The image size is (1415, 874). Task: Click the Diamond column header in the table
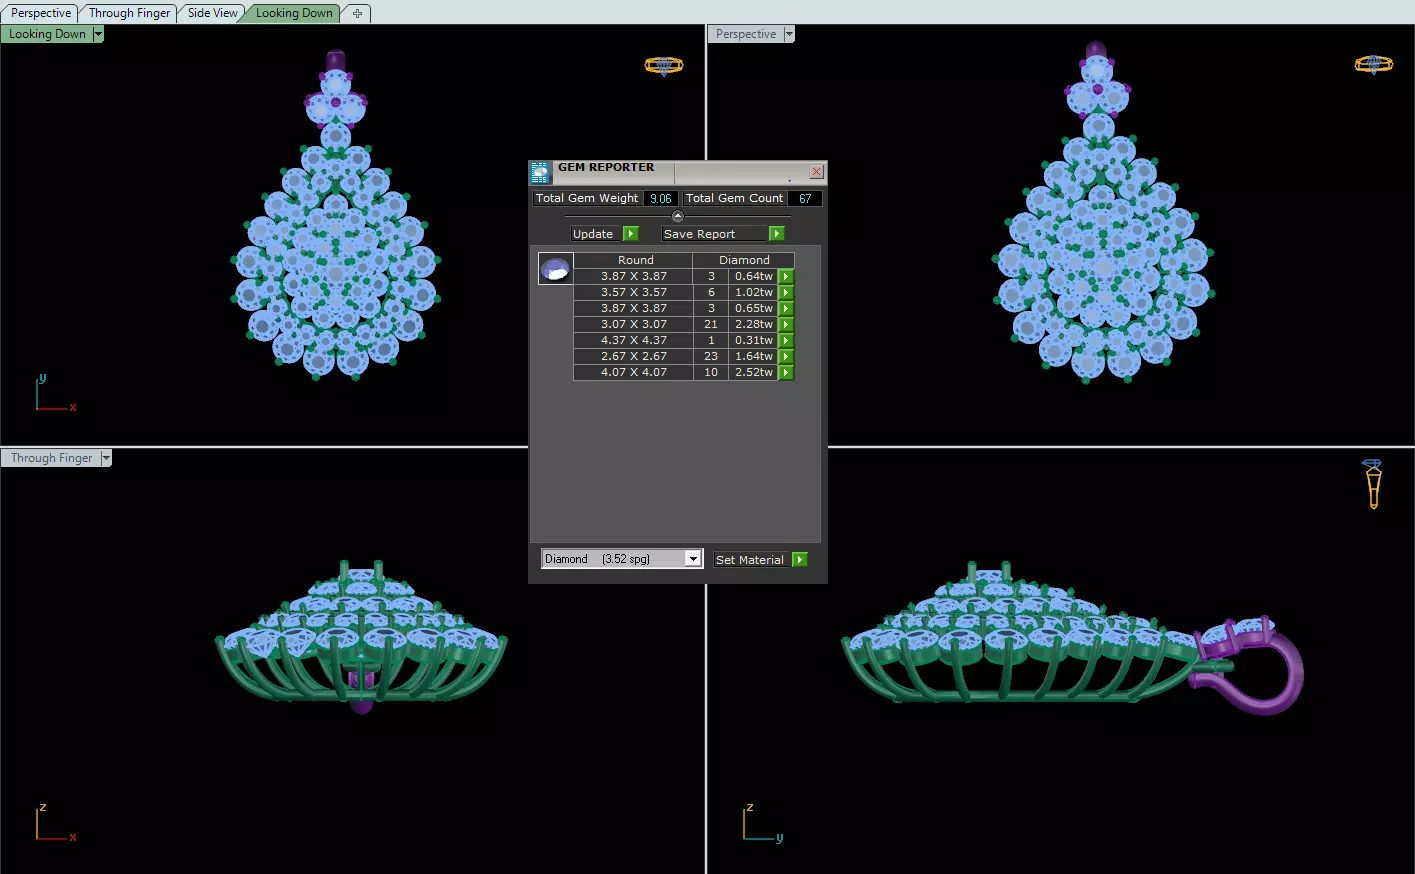pyautogui.click(x=744, y=260)
